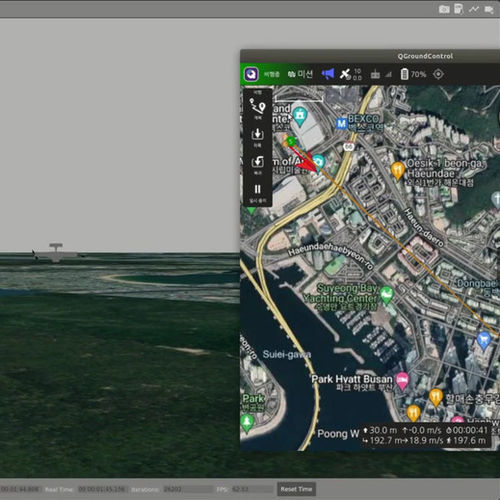Click the crosshair target icon in QGroundControl toolbar

point(438,74)
